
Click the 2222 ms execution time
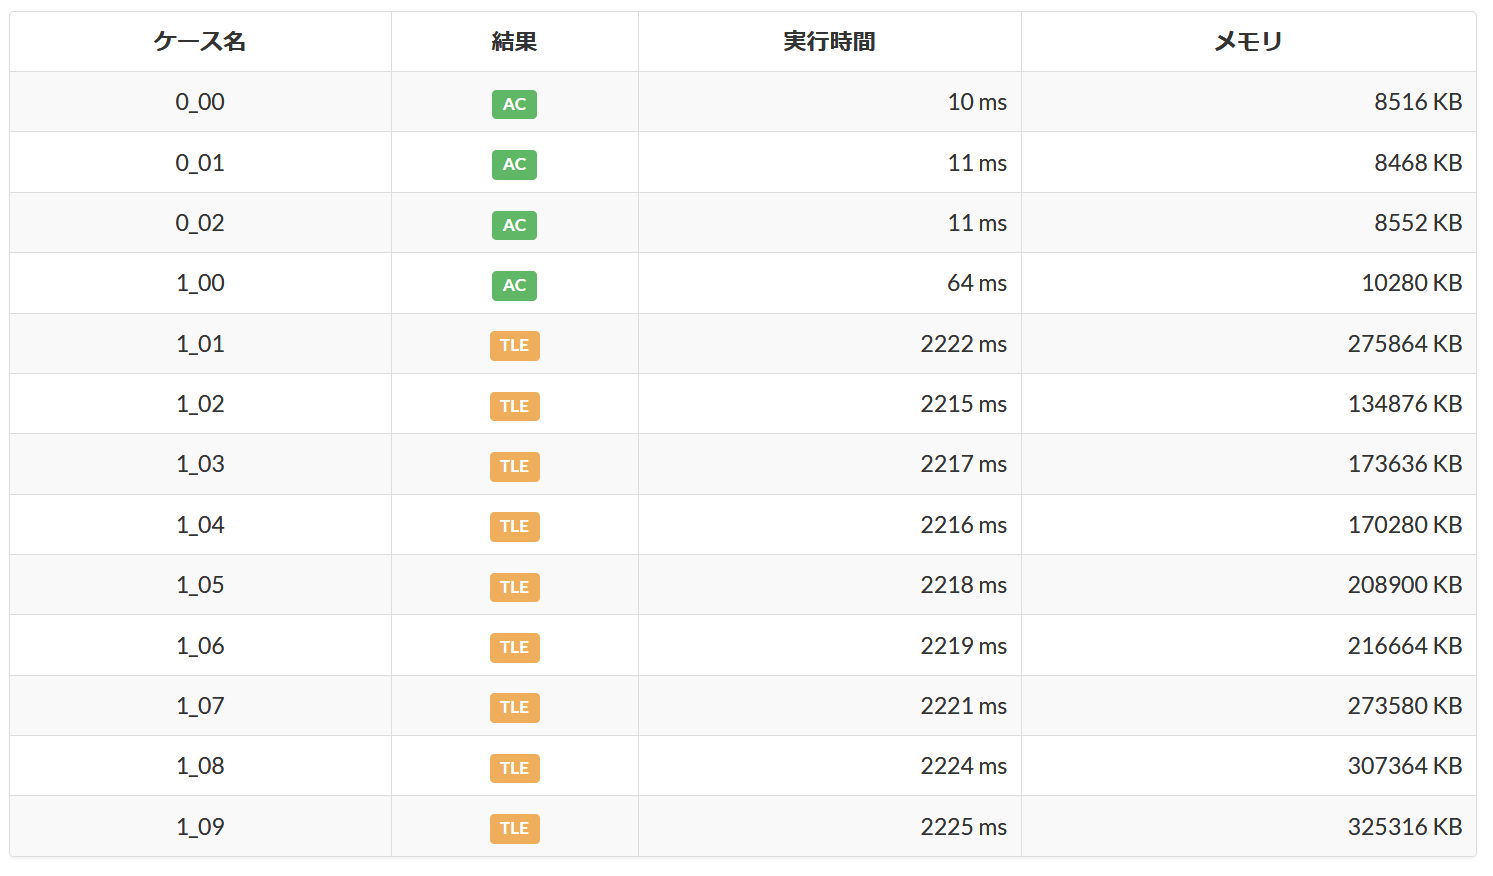pyautogui.click(x=964, y=344)
